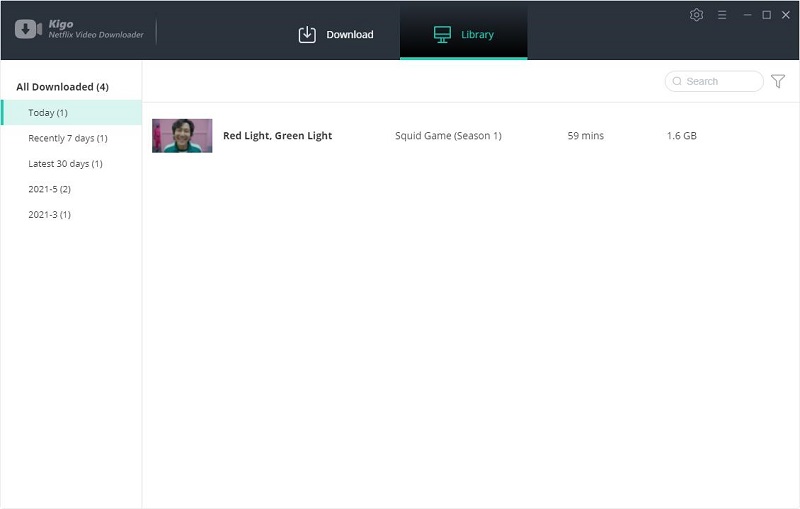Click the Download tab arrow icon
The width and height of the screenshot is (800, 509).
(x=307, y=35)
